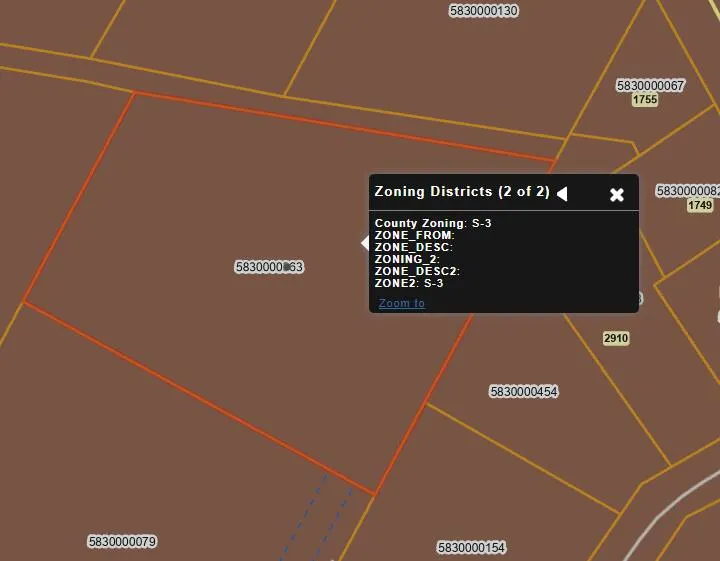The height and width of the screenshot is (561, 720).
Task: Click the Zoom to link
Action: (401, 303)
